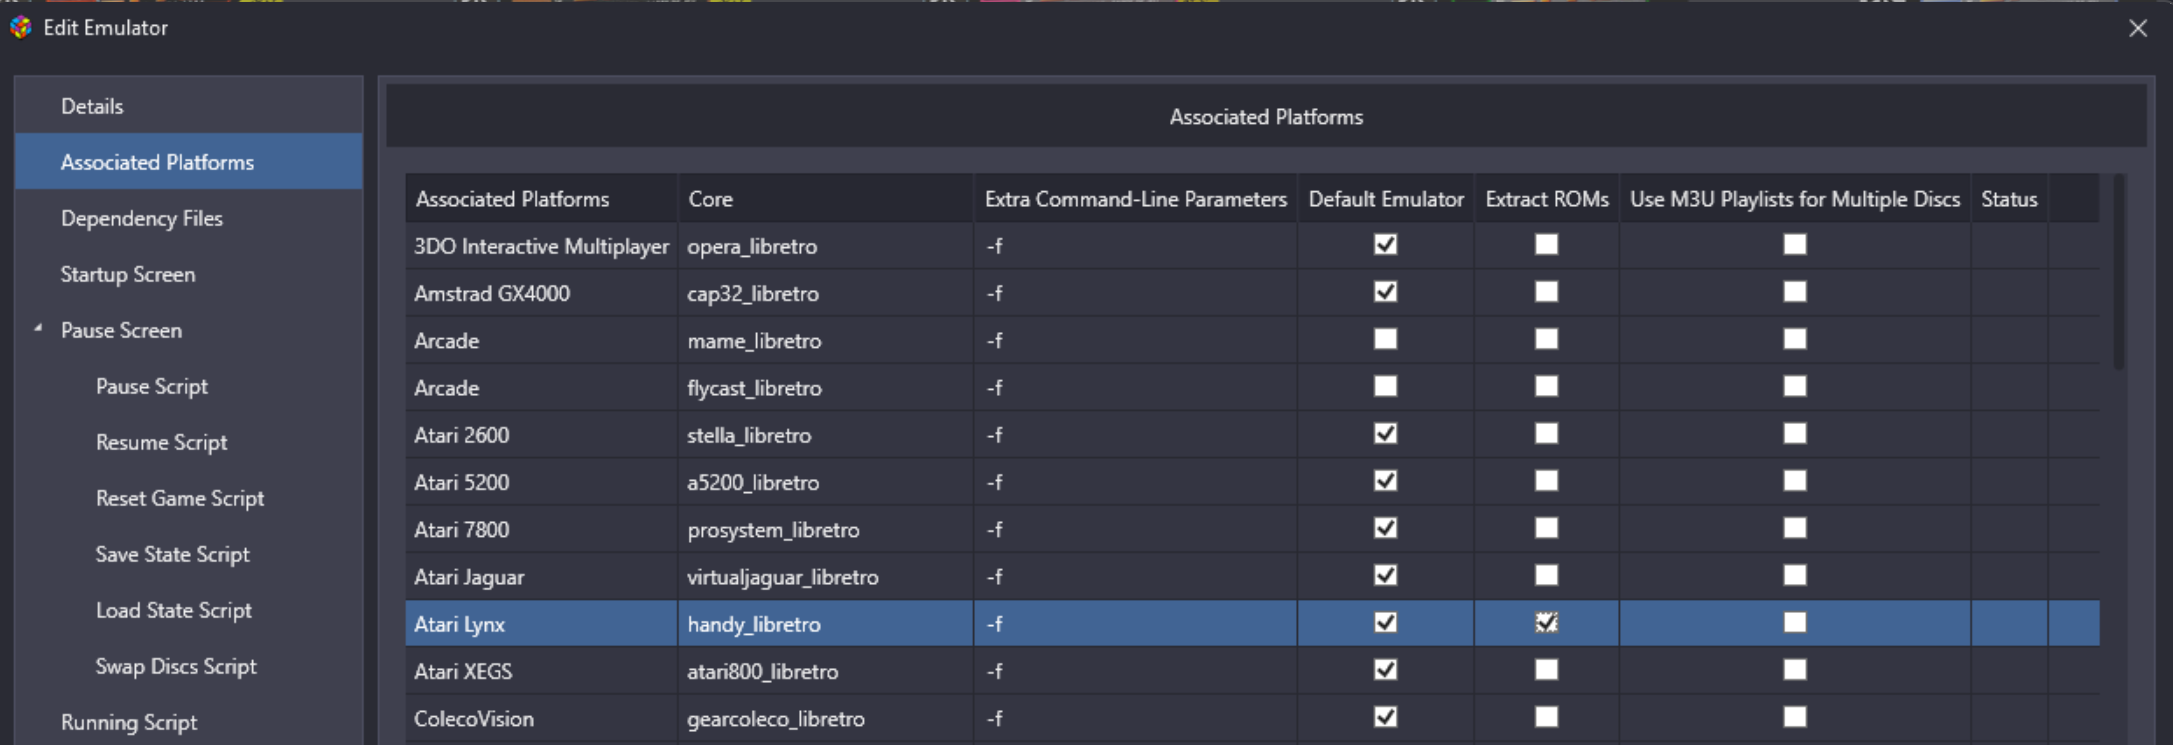Enable Extract ROMs for Arcade mame_libretro
This screenshot has width=2173, height=745.
[1547, 339]
